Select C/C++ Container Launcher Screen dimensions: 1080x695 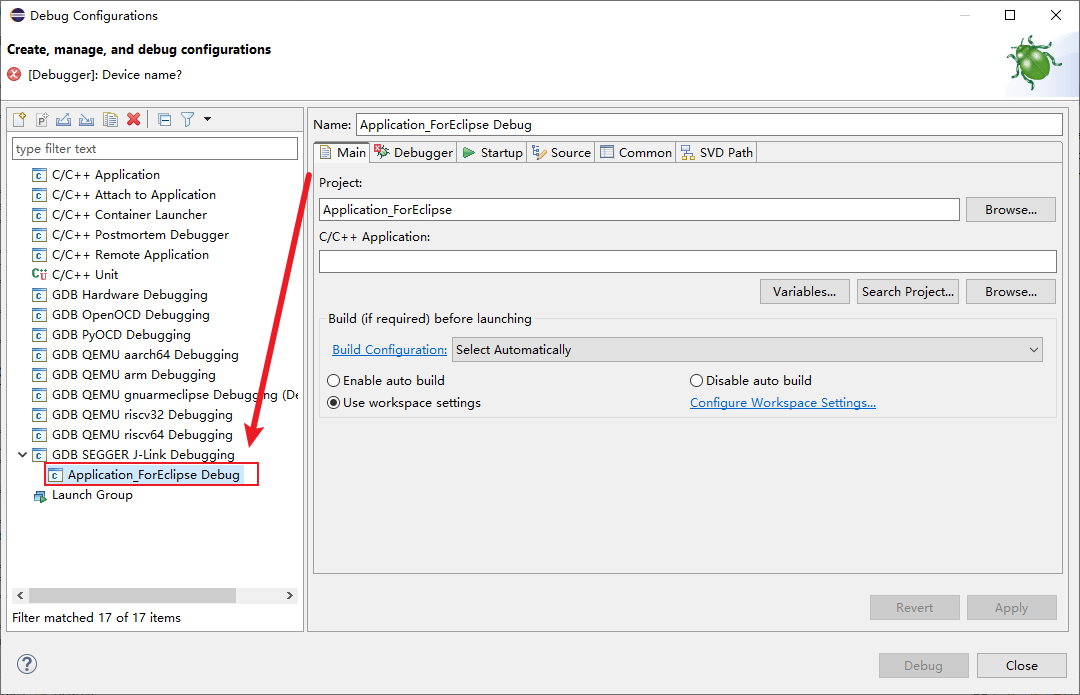[x=129, y=215]
